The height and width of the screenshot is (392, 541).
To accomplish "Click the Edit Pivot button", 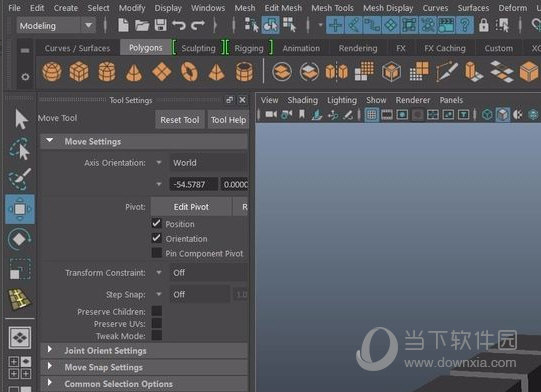I will click(191, 207).
